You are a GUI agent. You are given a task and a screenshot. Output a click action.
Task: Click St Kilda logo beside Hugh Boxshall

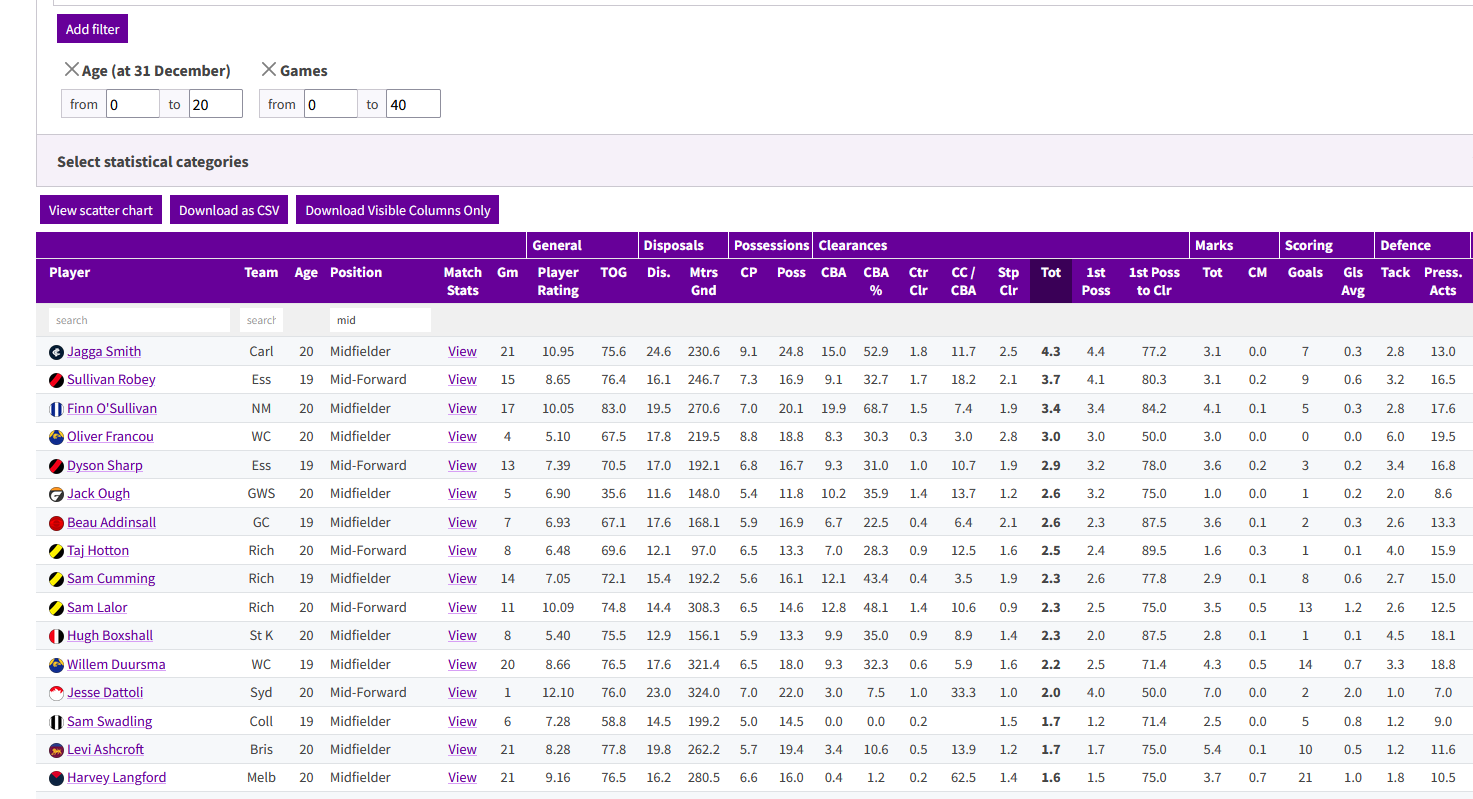pos(56,636)
